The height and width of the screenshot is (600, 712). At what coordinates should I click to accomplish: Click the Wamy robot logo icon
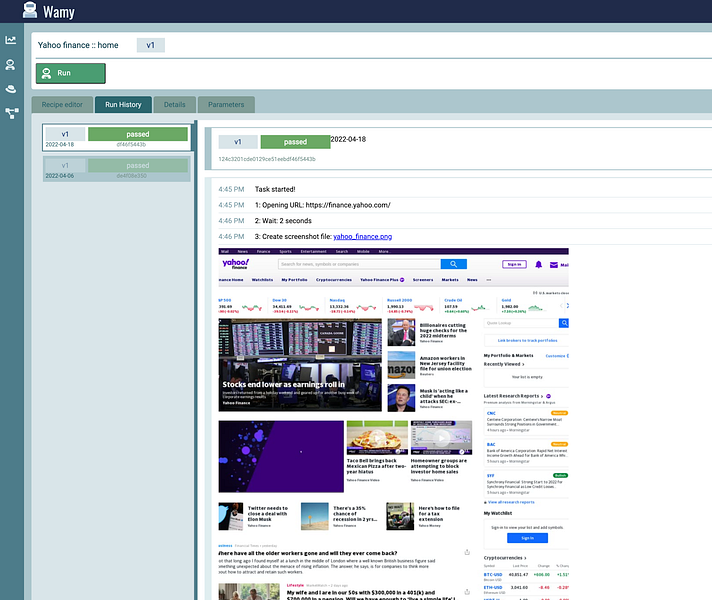click(30, 10)
